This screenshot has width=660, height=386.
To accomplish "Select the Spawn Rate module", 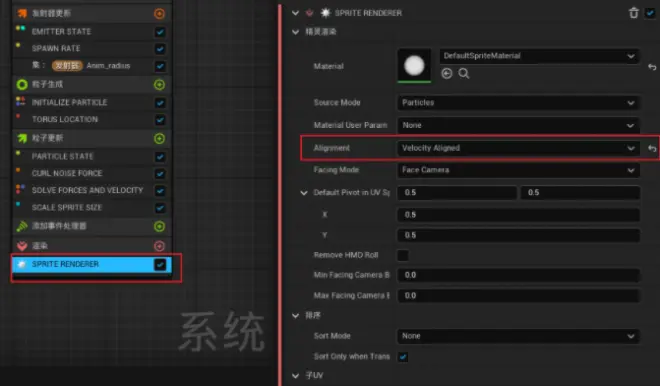I will click(56, 48).
